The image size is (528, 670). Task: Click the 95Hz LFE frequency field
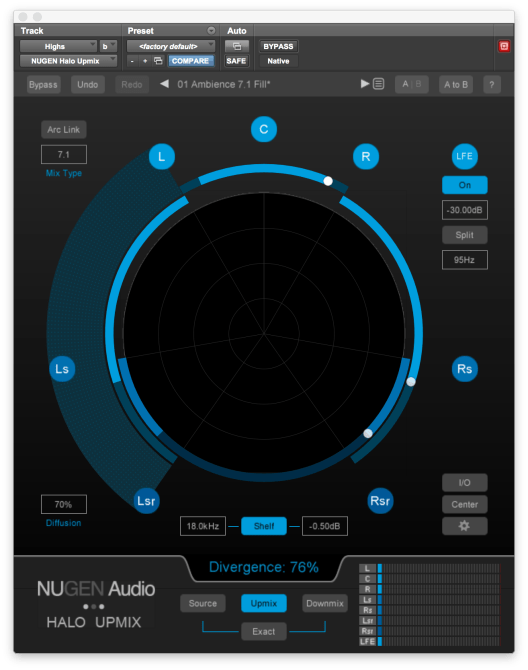pyautogui.click(x=464, y=260)
